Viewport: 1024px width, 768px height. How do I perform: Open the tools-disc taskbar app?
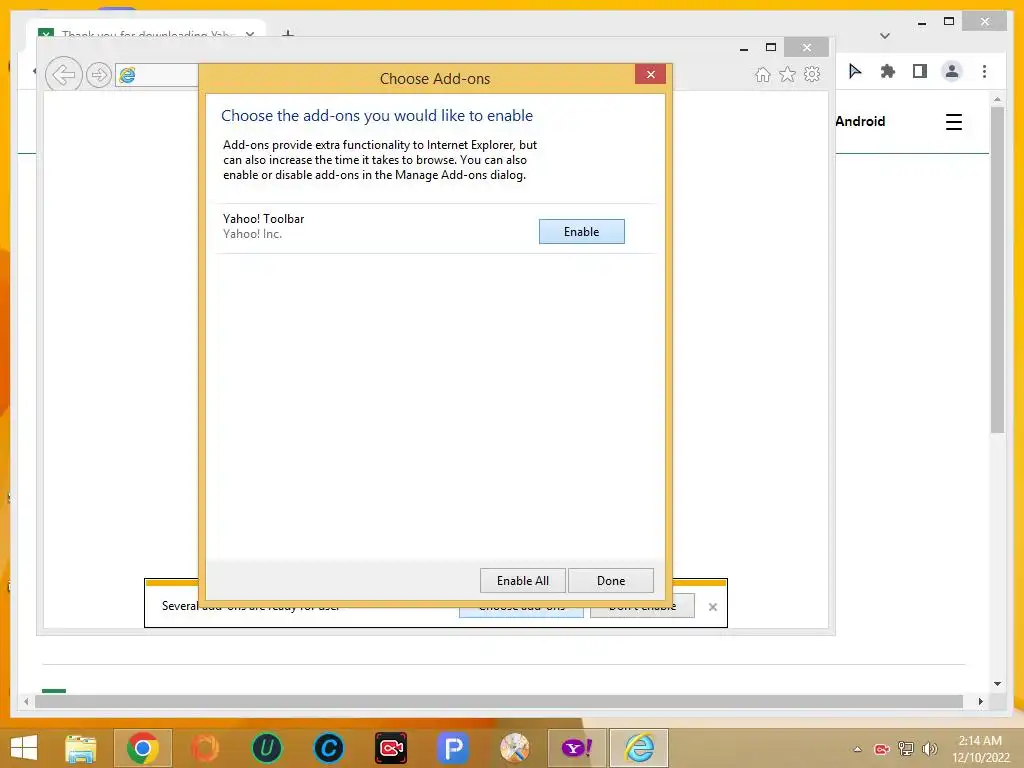pyautogui.click(x=515, y=748)
